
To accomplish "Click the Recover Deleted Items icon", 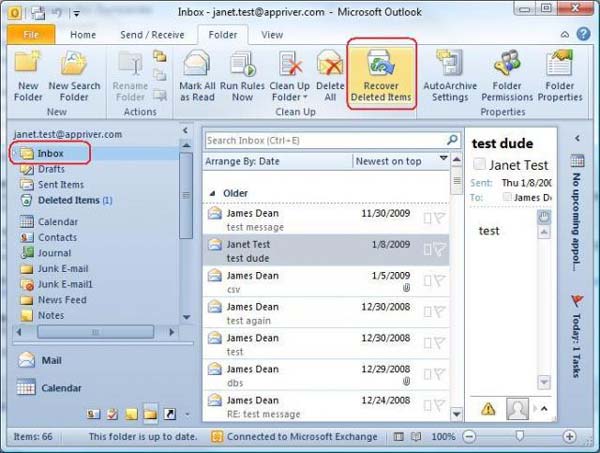I will pos(380,64).
